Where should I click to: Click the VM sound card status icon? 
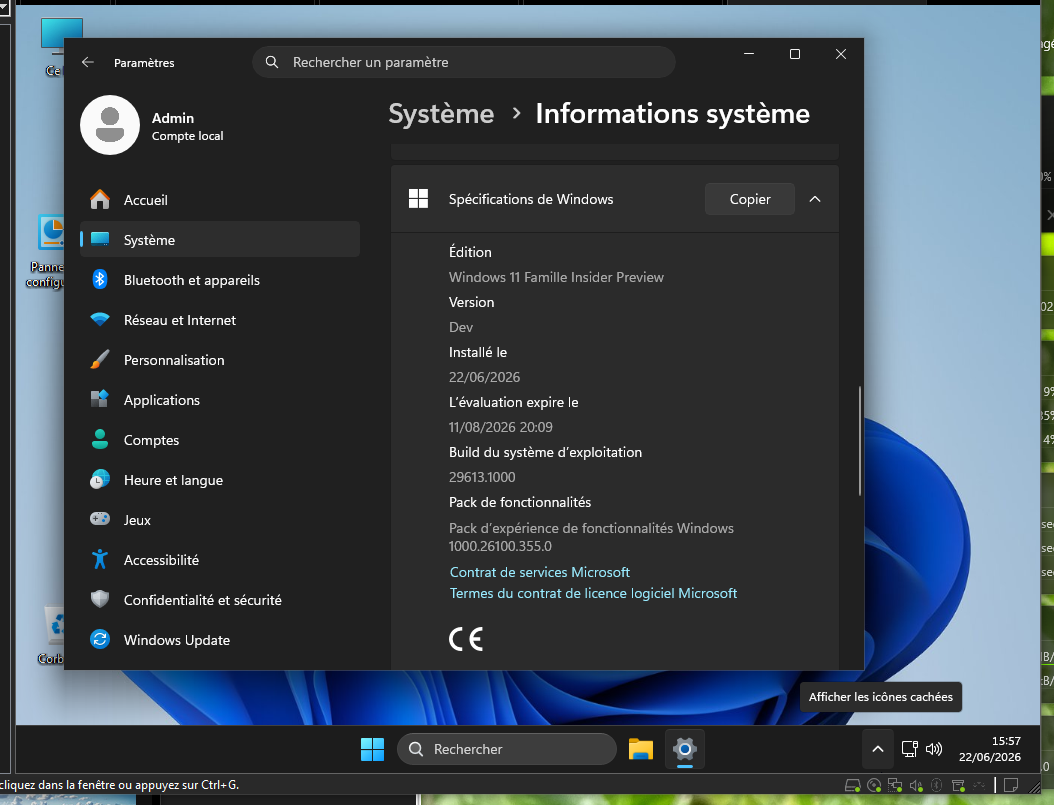pos(916,785)
